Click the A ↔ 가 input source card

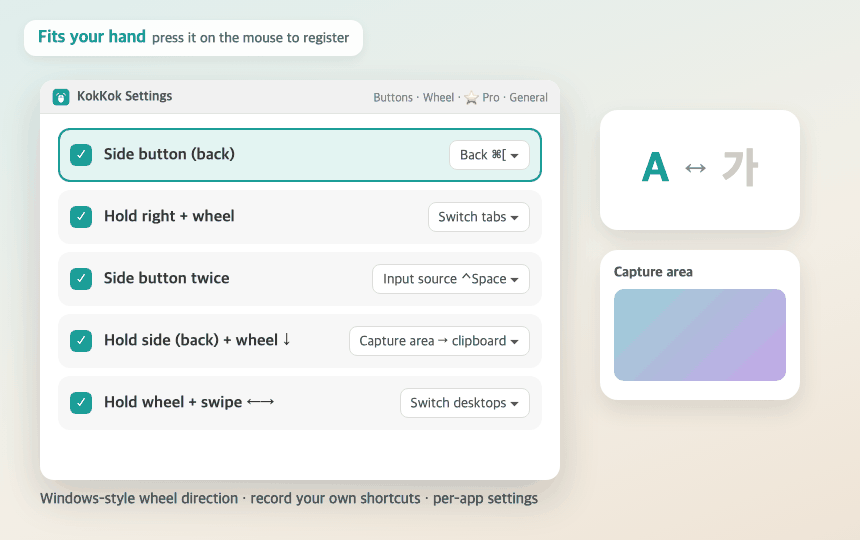[x=700, y=170]
